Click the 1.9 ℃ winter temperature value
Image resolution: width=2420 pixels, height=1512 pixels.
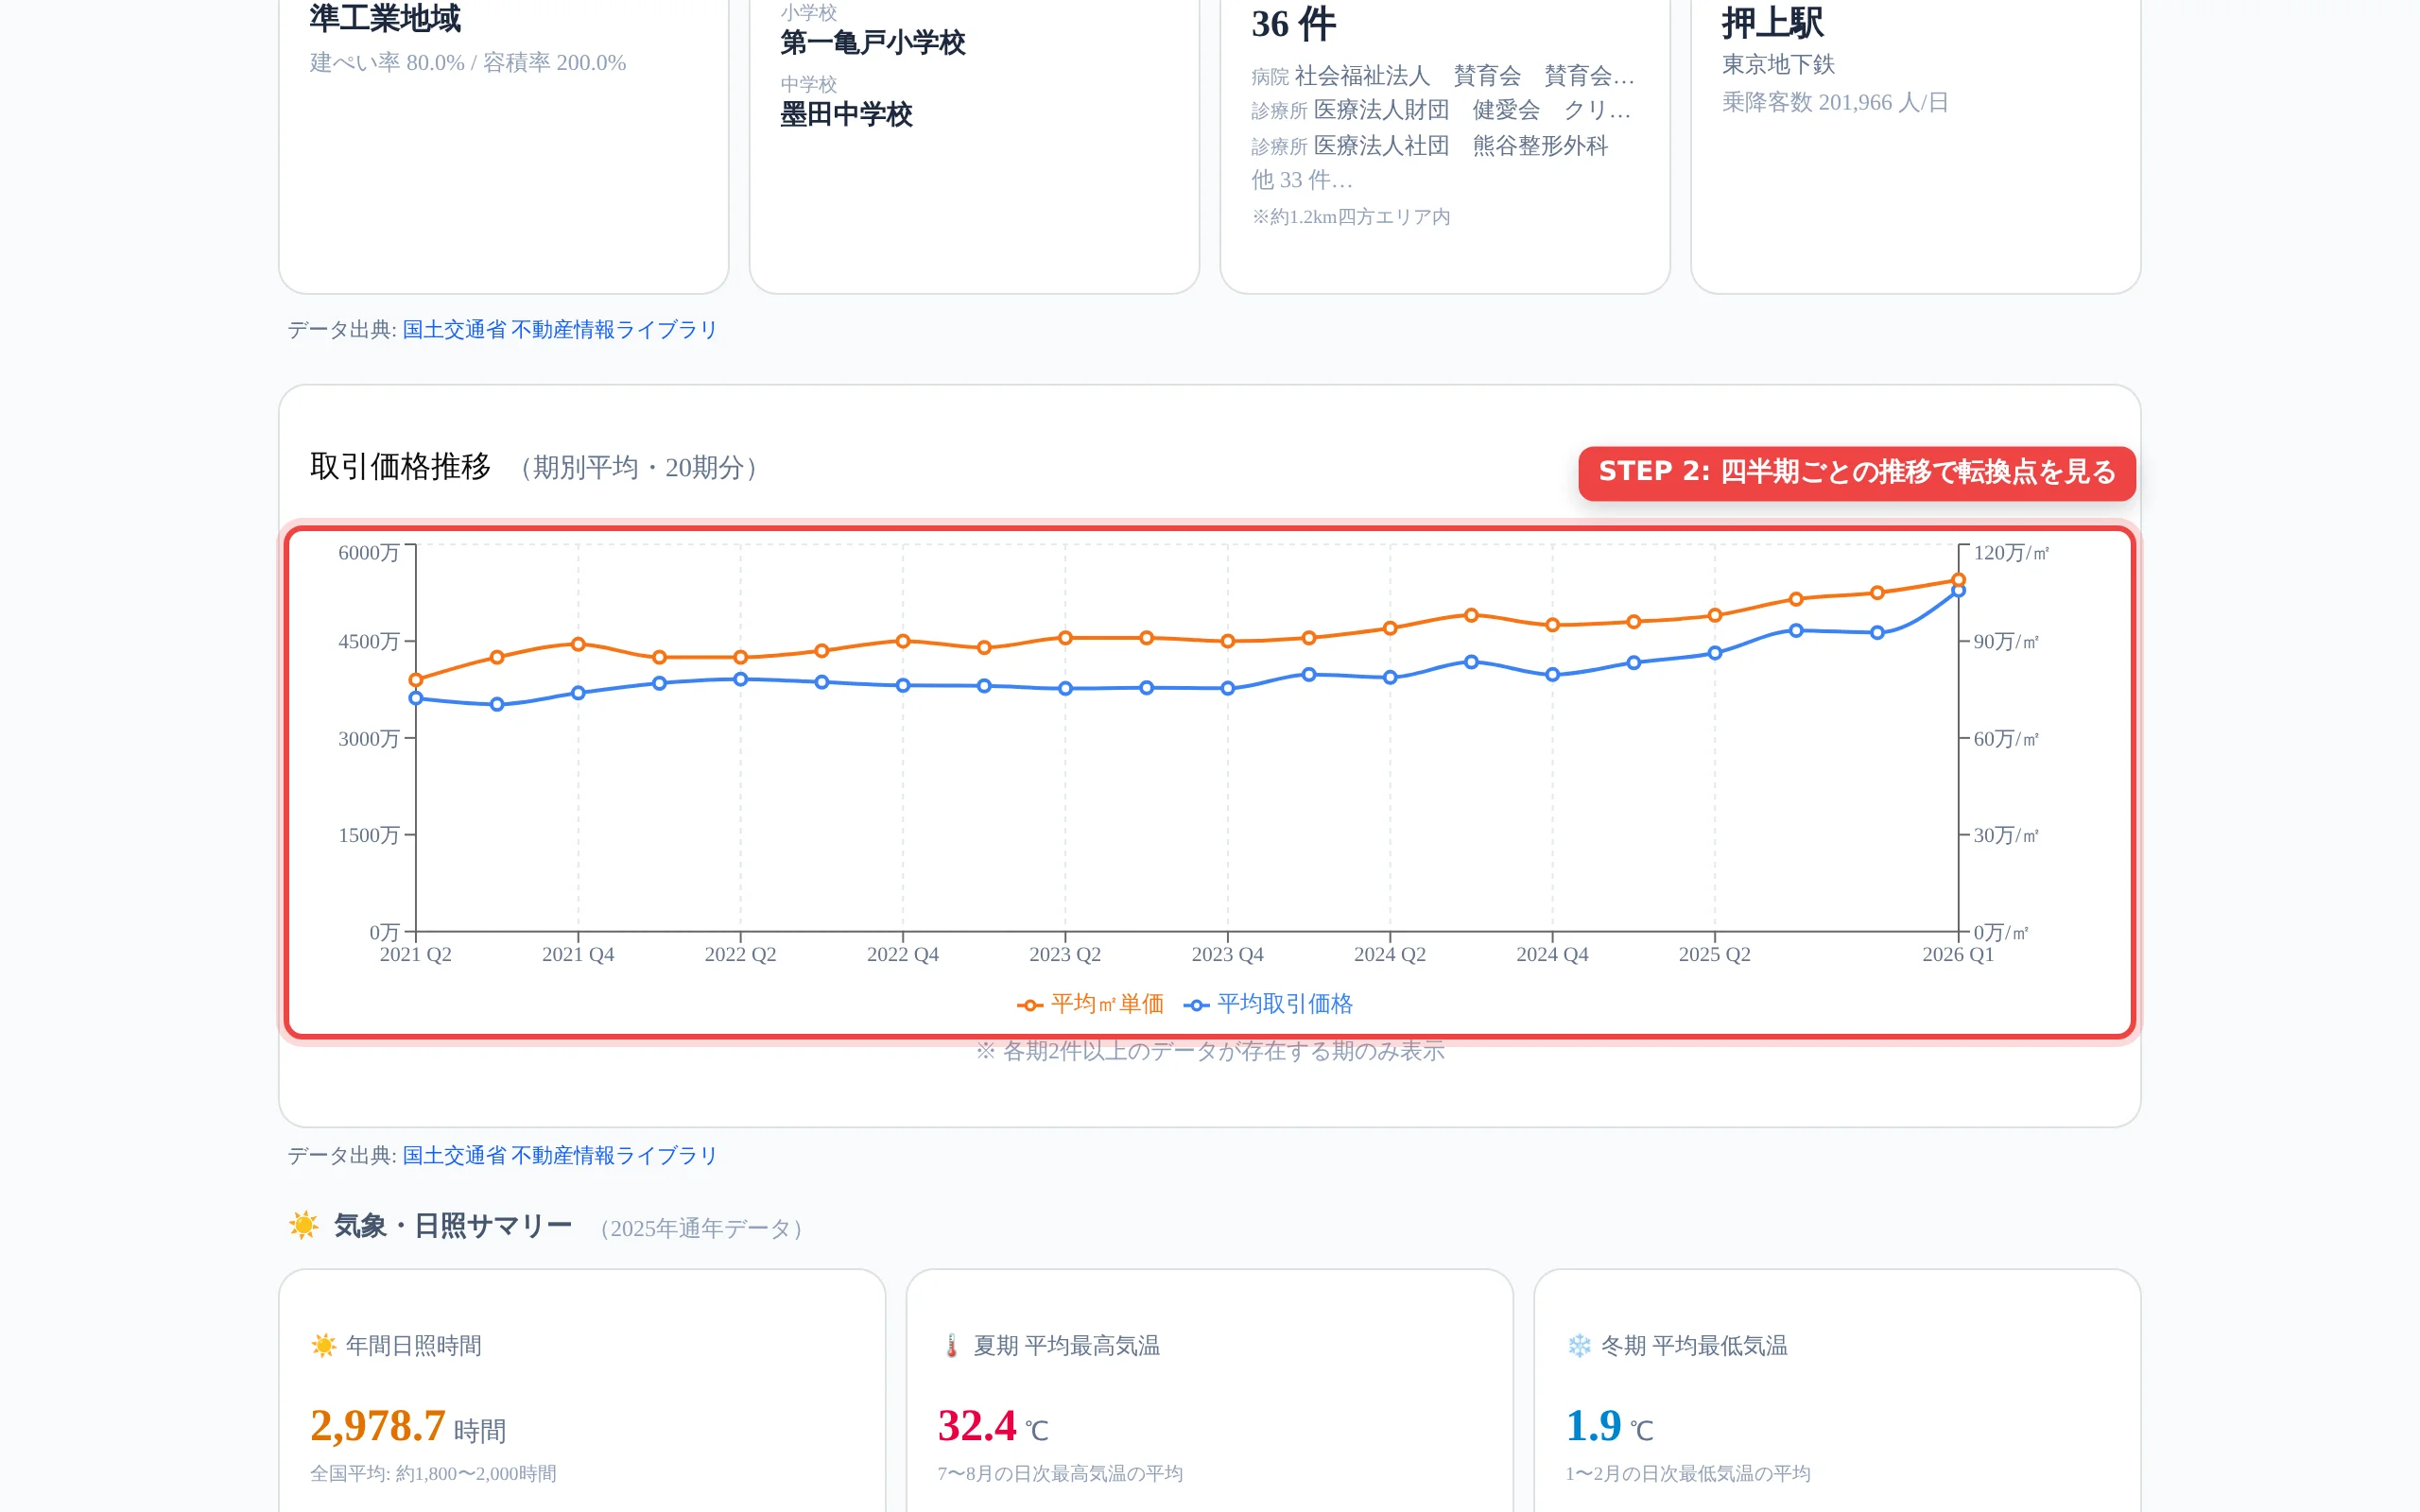tap(1609, 1427)
